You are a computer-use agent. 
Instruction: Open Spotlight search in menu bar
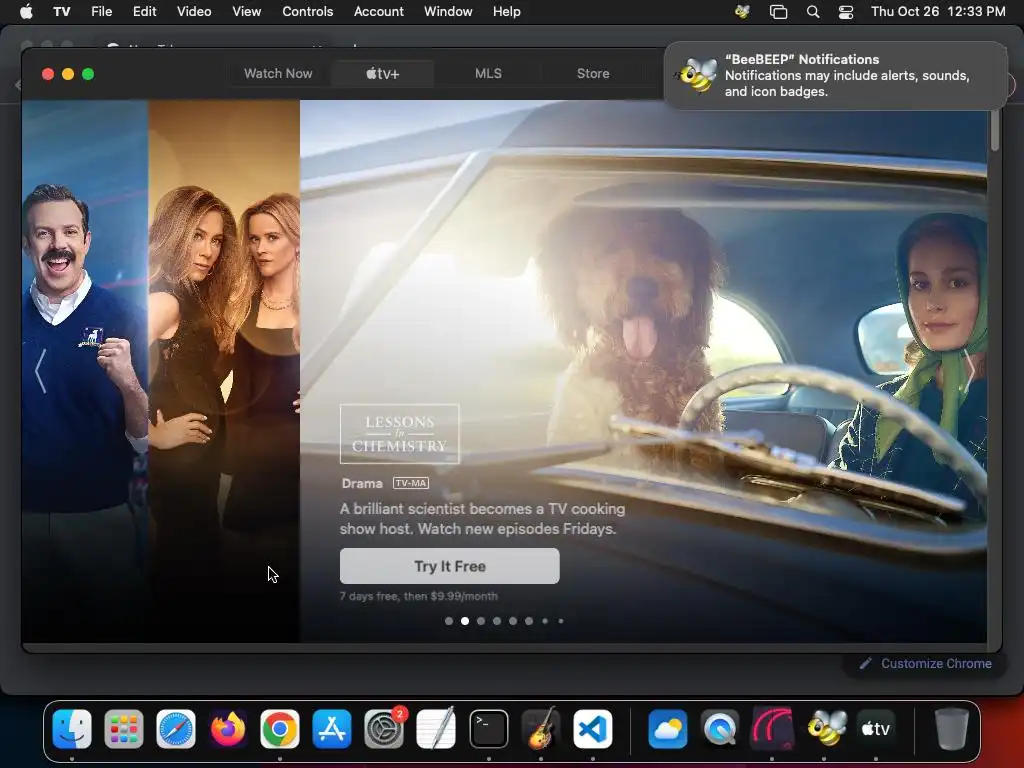(813, 12)
